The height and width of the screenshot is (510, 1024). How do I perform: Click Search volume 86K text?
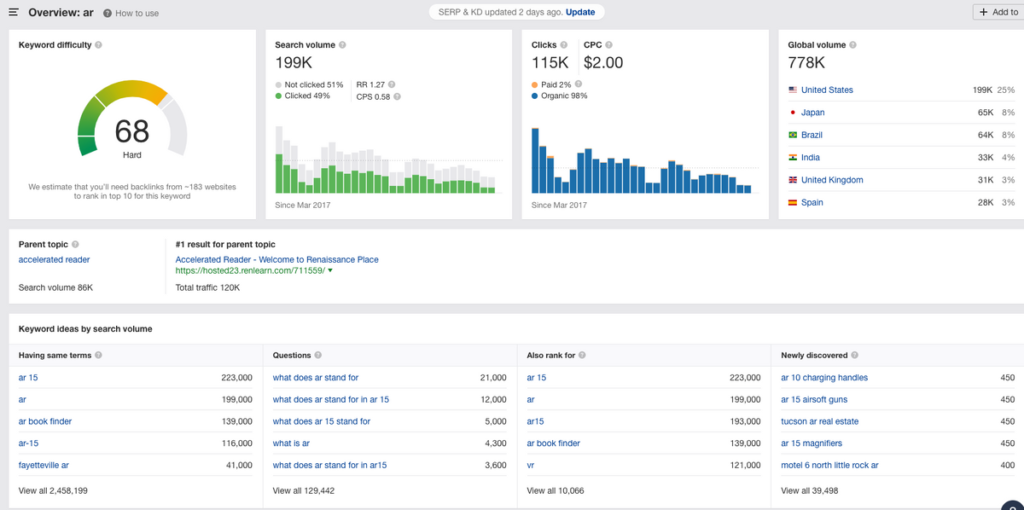pos(56,287)
